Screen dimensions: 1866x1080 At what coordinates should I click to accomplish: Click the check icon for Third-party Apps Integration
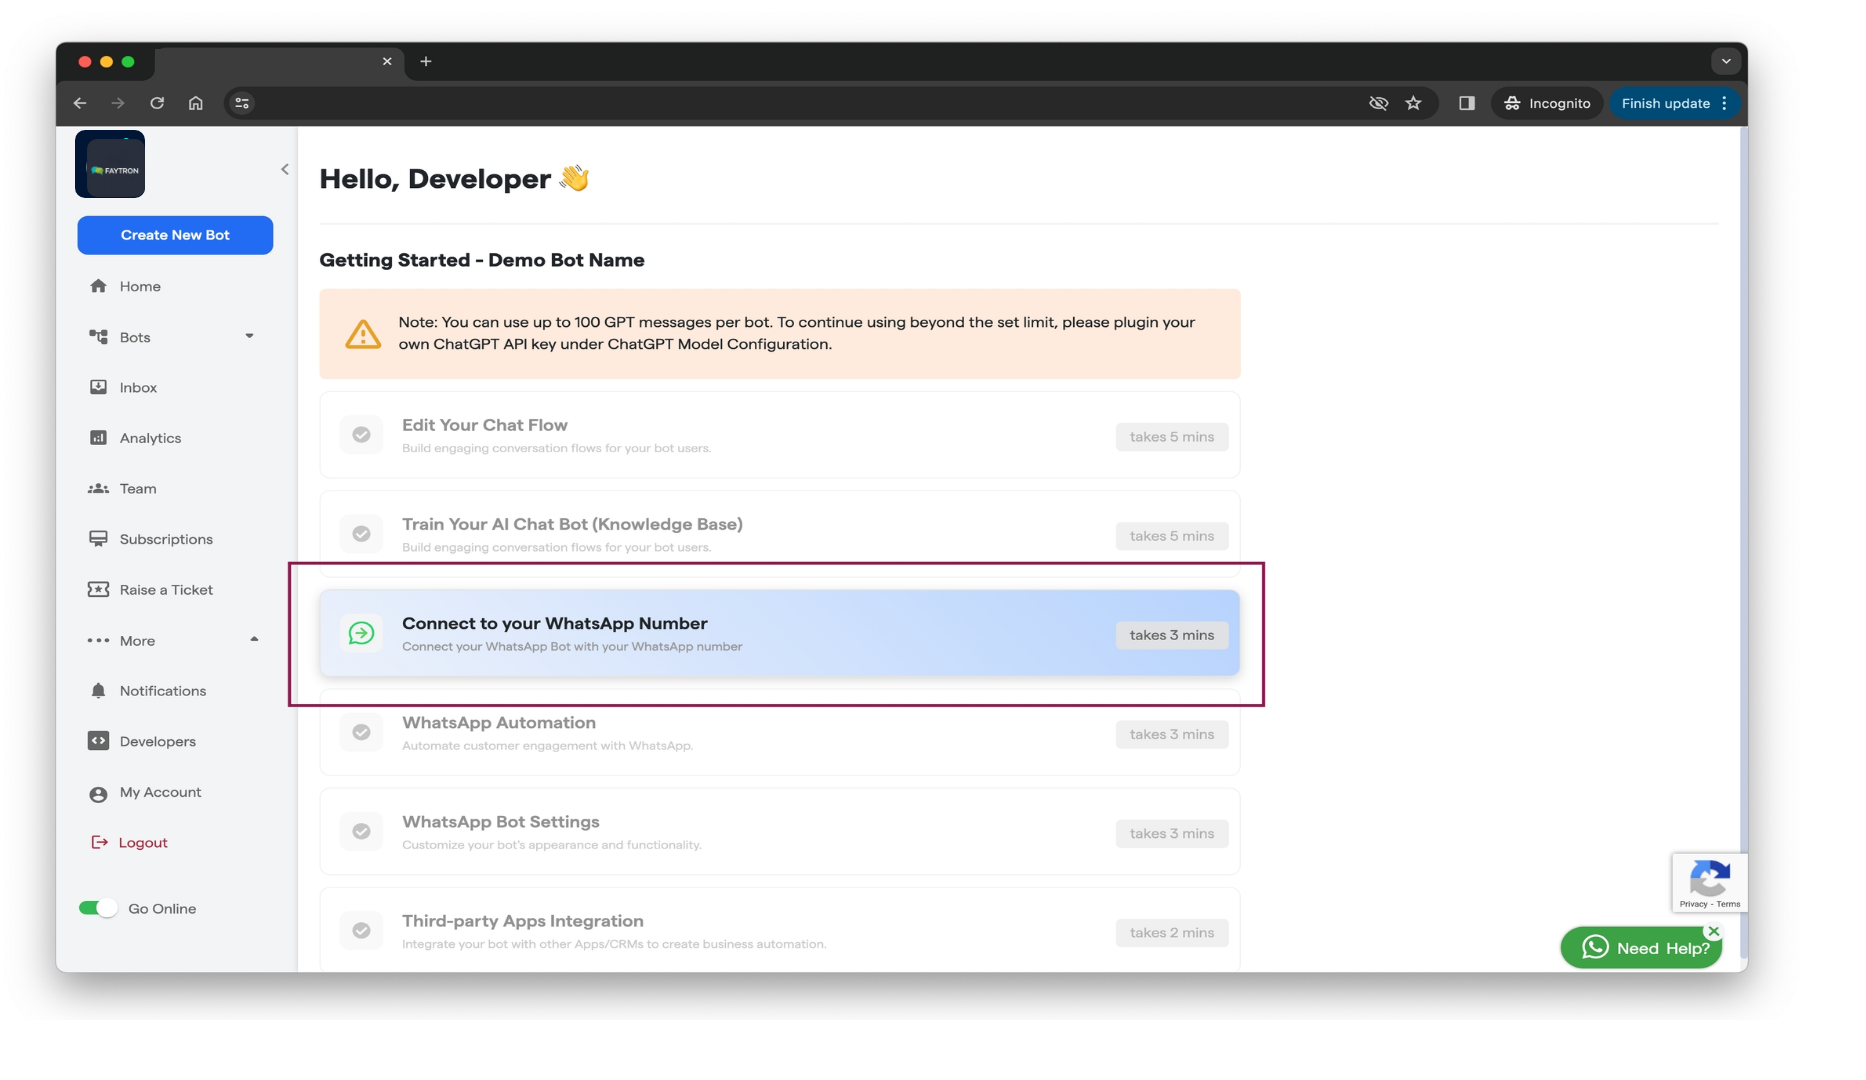point(362,930)
